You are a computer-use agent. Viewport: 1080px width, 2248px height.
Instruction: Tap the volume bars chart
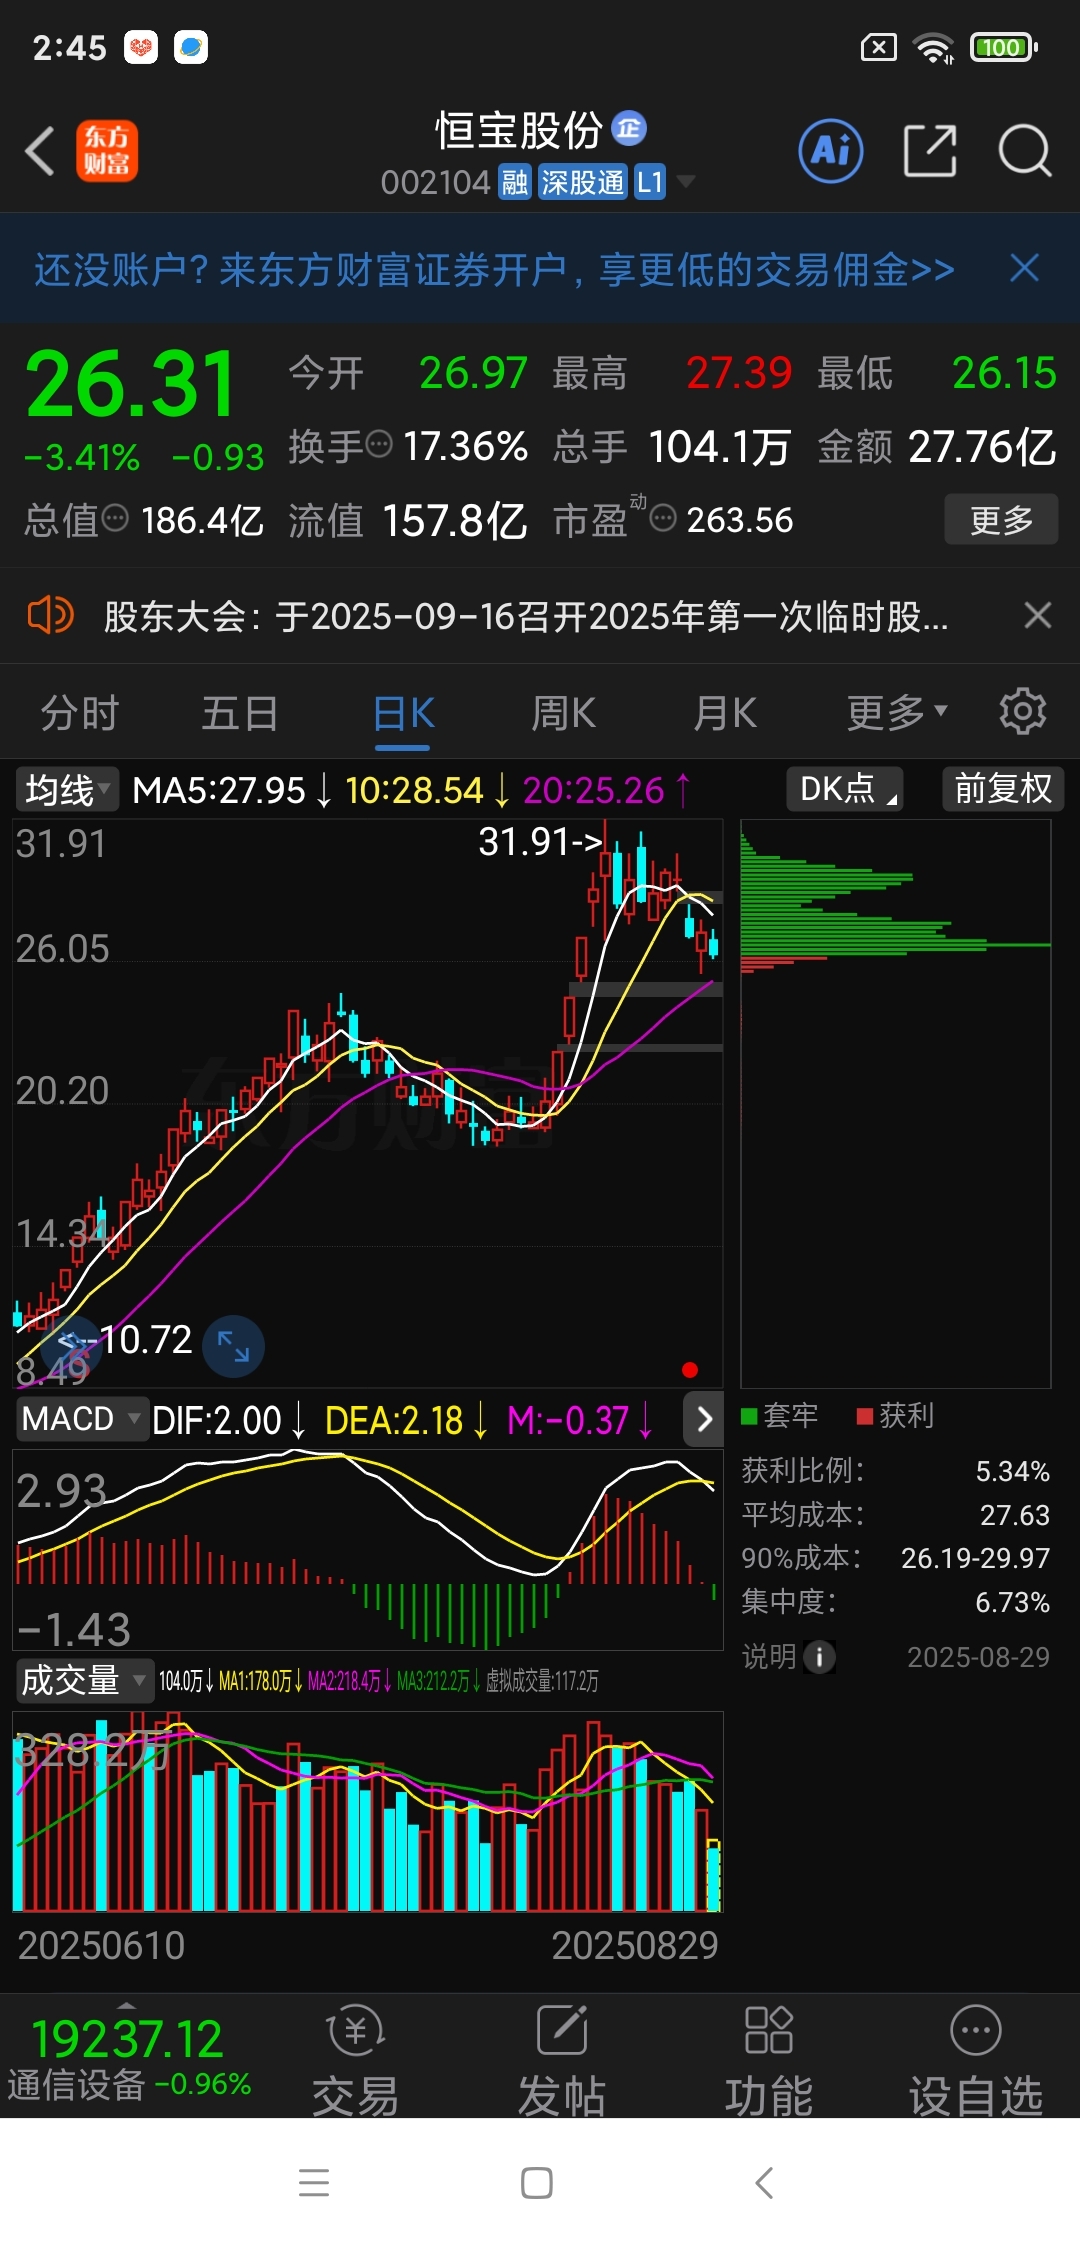367,1811
